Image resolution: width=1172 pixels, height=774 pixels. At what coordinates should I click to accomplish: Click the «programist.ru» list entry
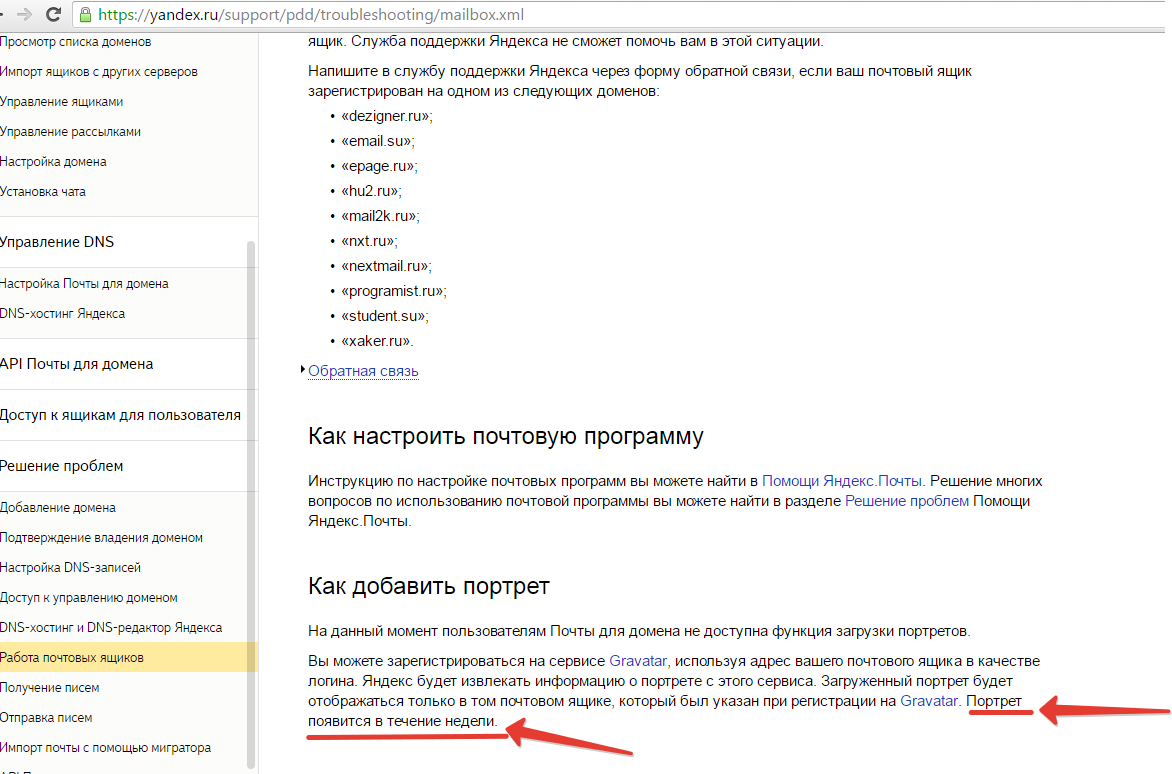(394, 291)
